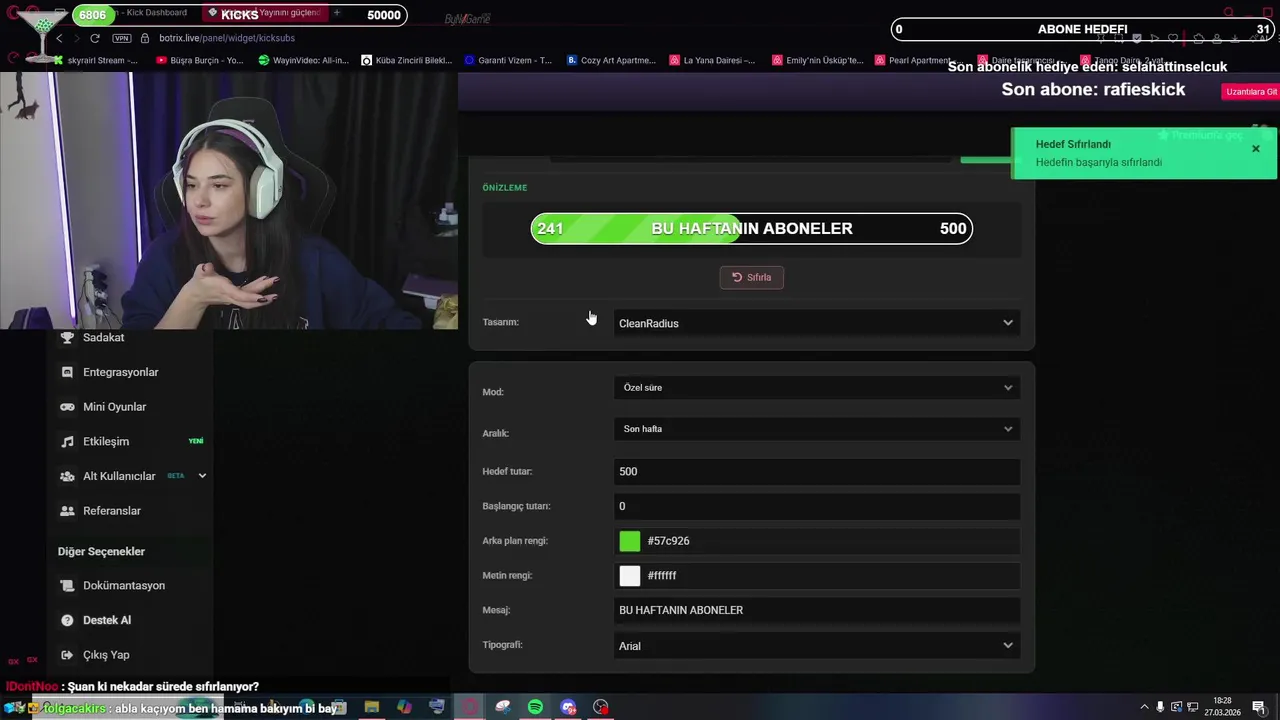Open Discord from the taskbar
The image size is (1280, 720).
568,707
